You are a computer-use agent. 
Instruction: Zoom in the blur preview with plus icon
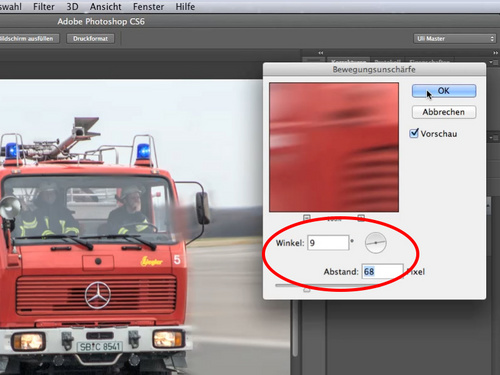pos(361,218)
